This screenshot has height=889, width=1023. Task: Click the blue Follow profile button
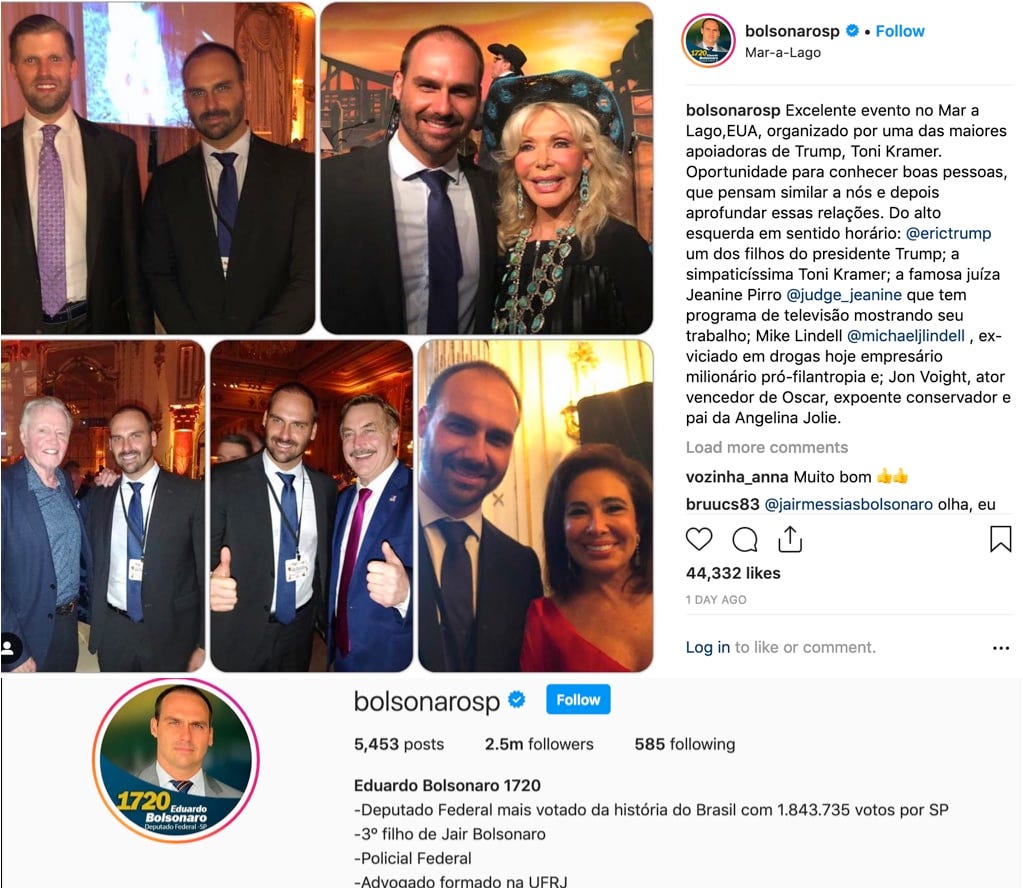578,699
